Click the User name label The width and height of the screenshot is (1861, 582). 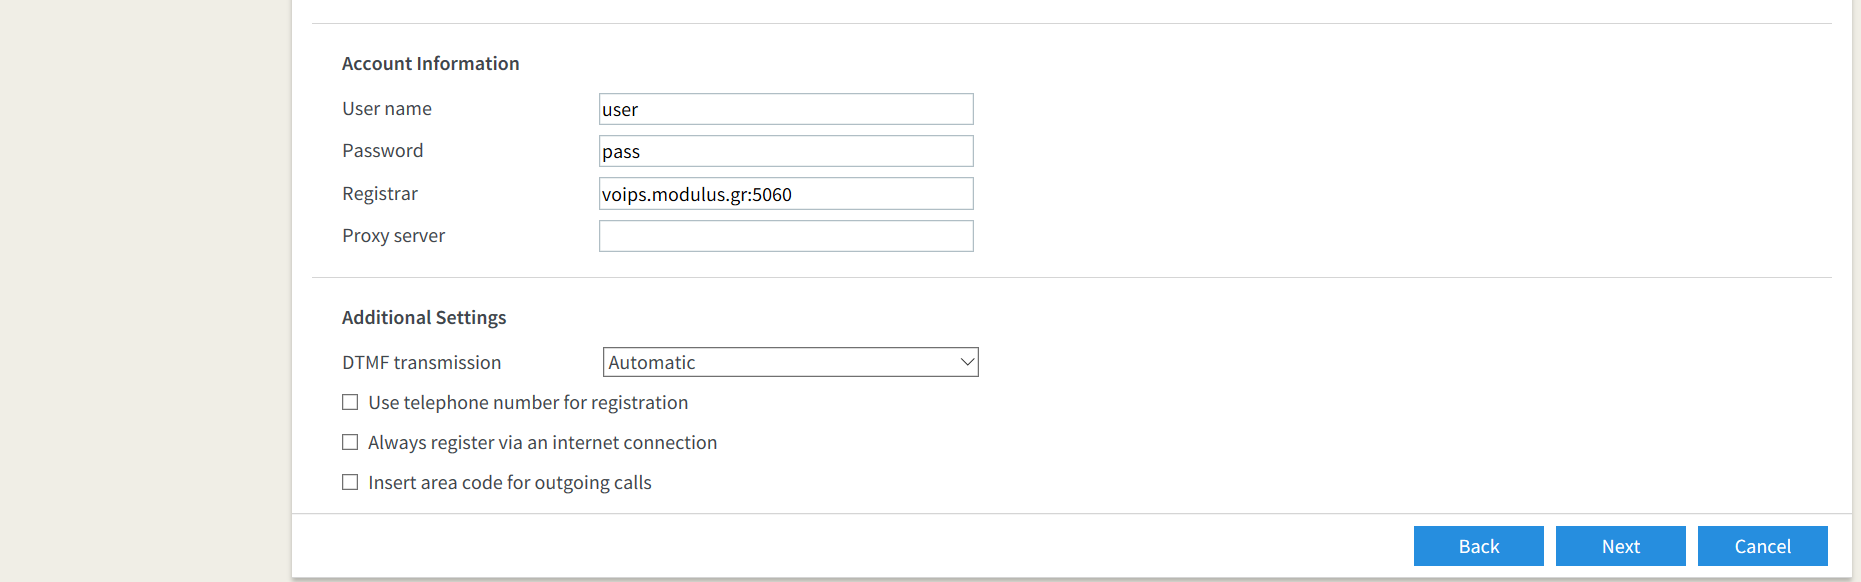coord(387,109)
